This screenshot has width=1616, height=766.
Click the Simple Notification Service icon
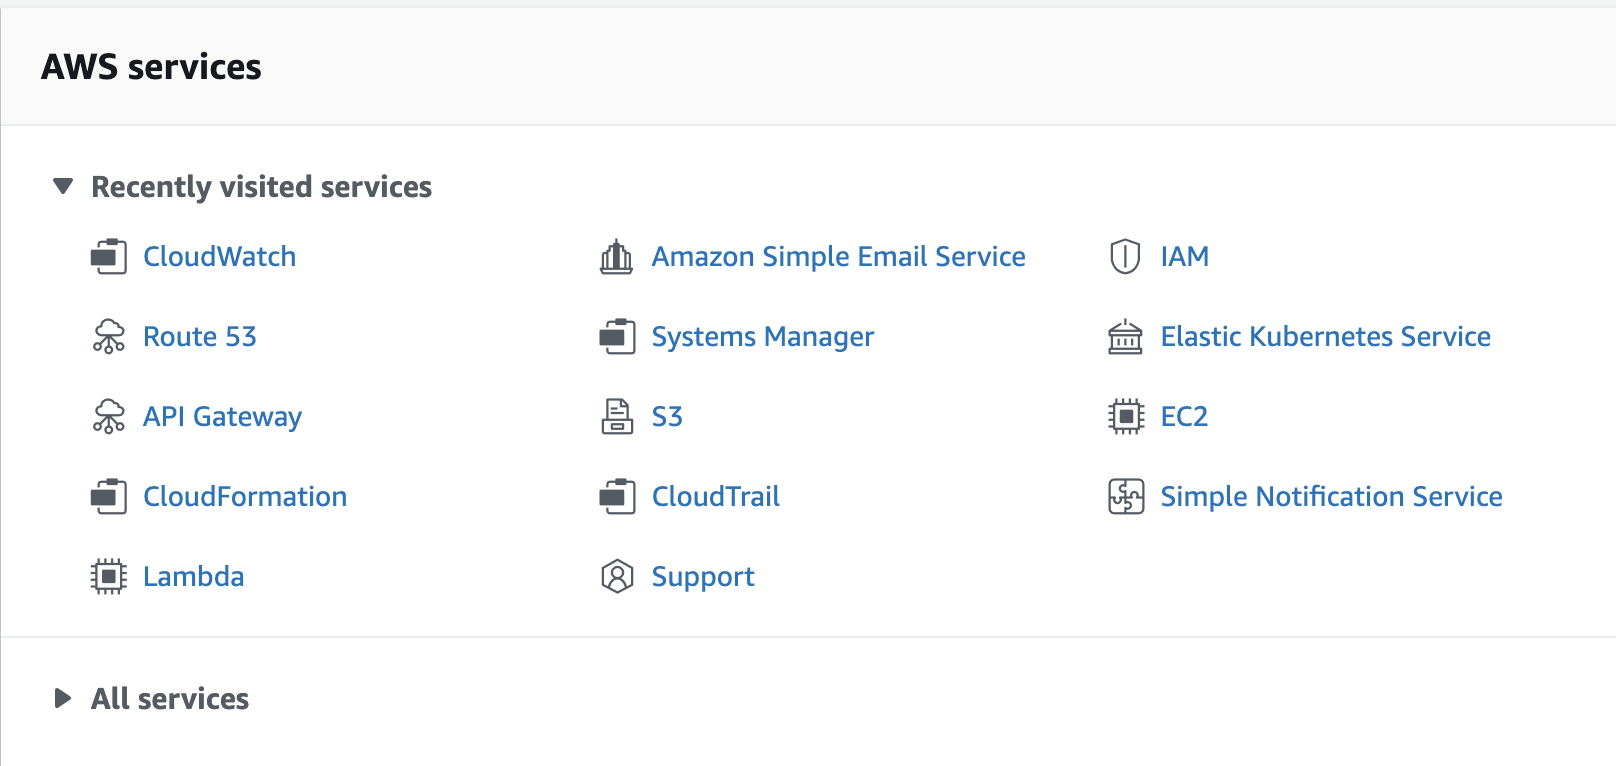click(1126, 496)
